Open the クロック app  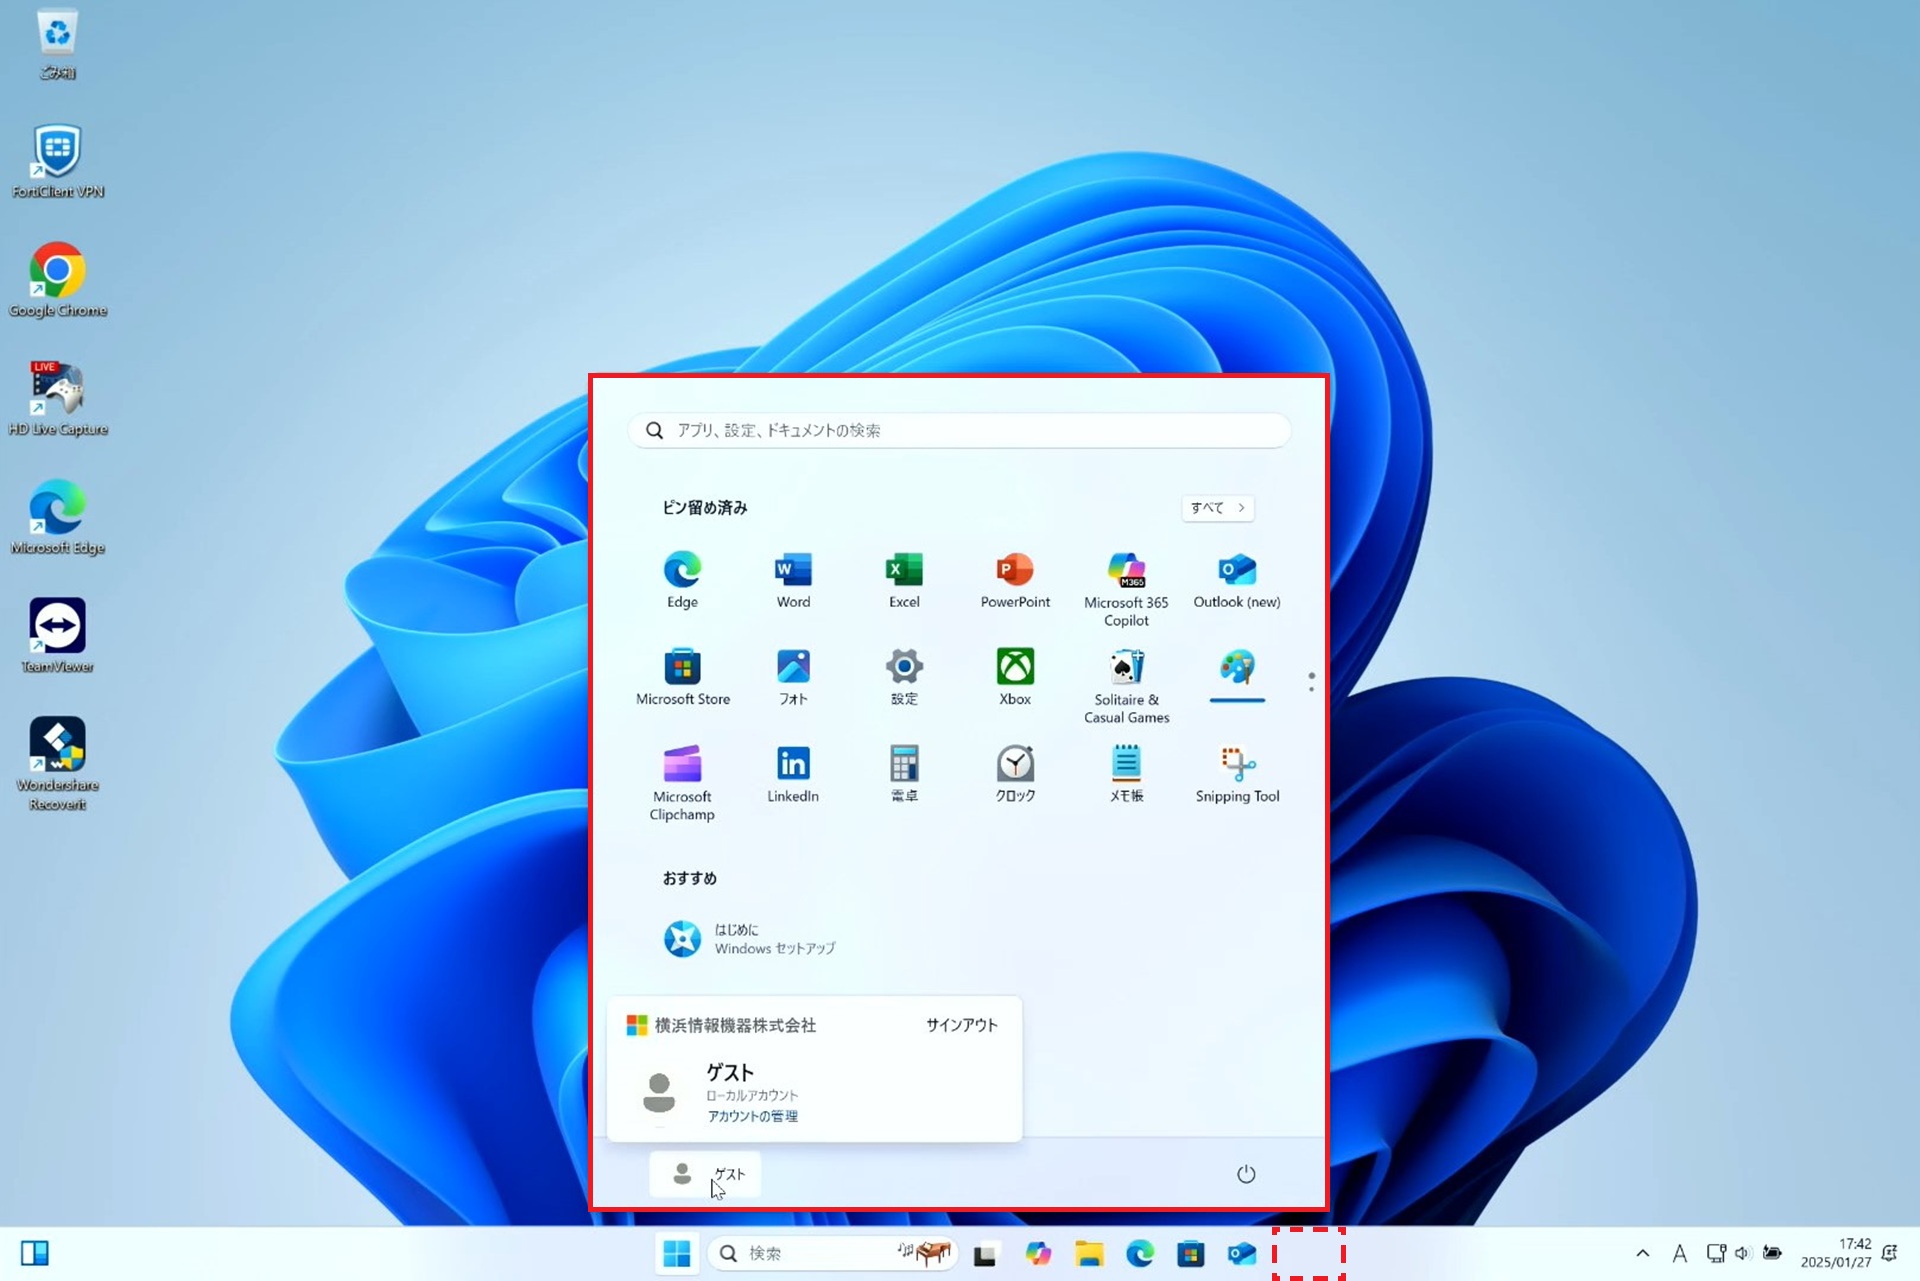coord(1015,773)
